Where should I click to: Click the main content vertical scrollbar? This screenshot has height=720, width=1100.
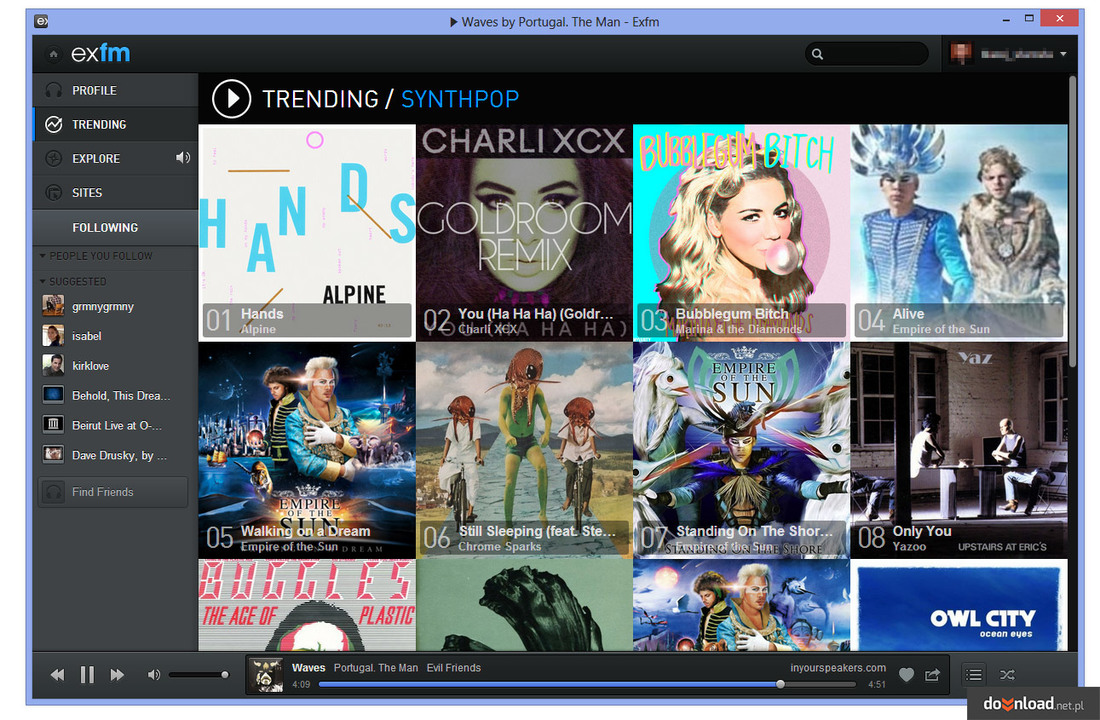point(1073,221)
